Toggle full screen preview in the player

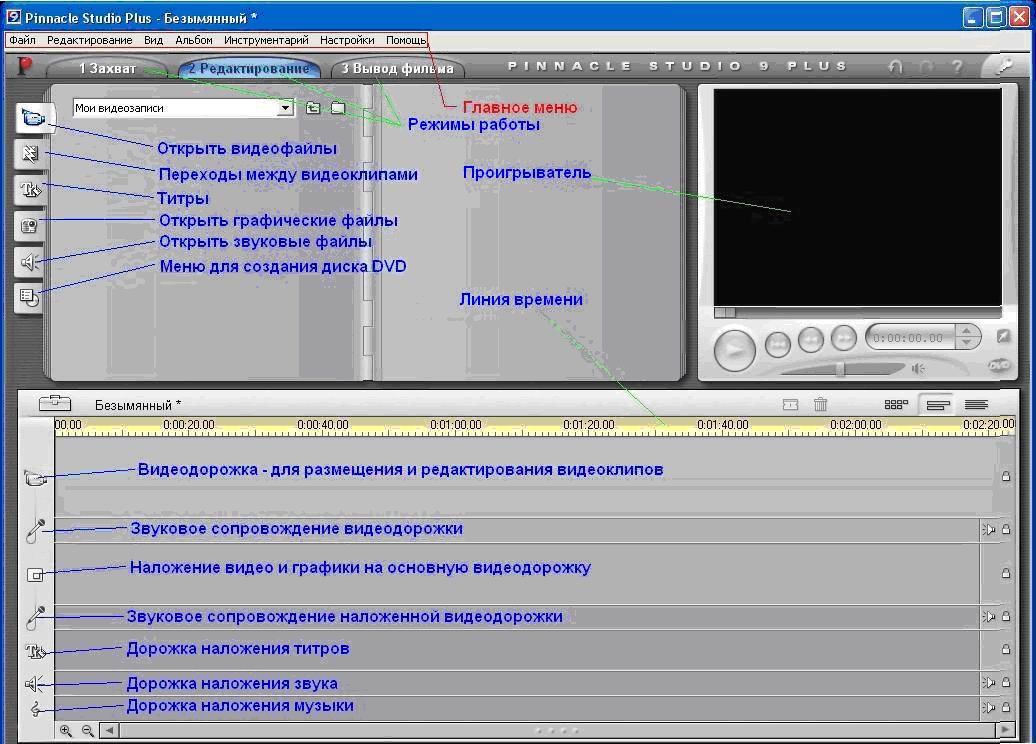1003,336
